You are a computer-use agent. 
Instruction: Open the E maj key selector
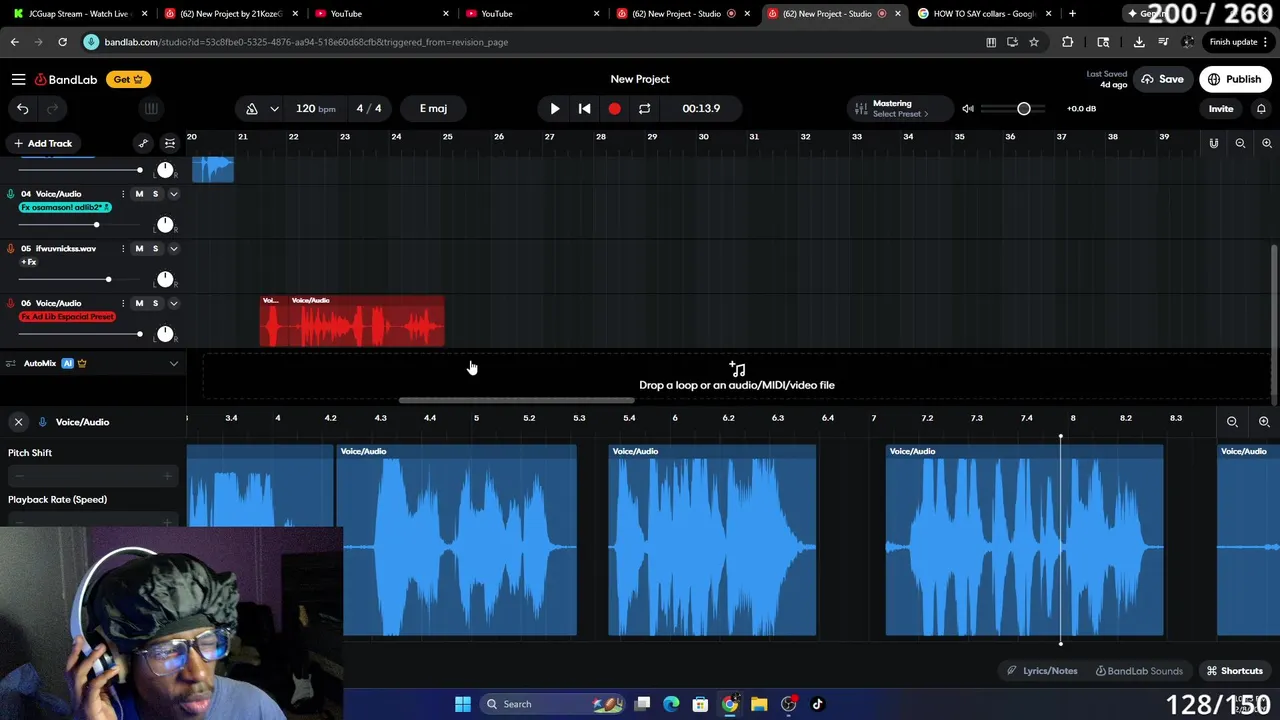[433, 108]
